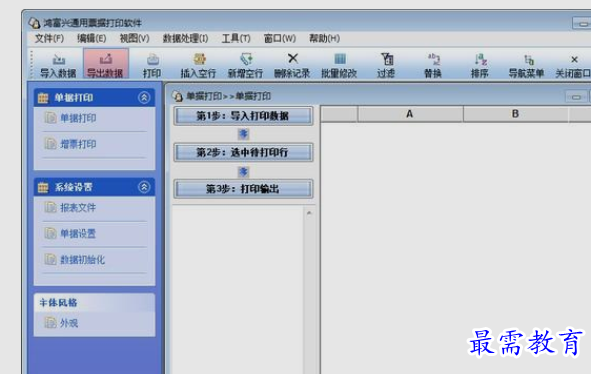Click the 删除记录 X toolbar icon
The height and width of the screenshot is (374, 591).
click(293, 58)
